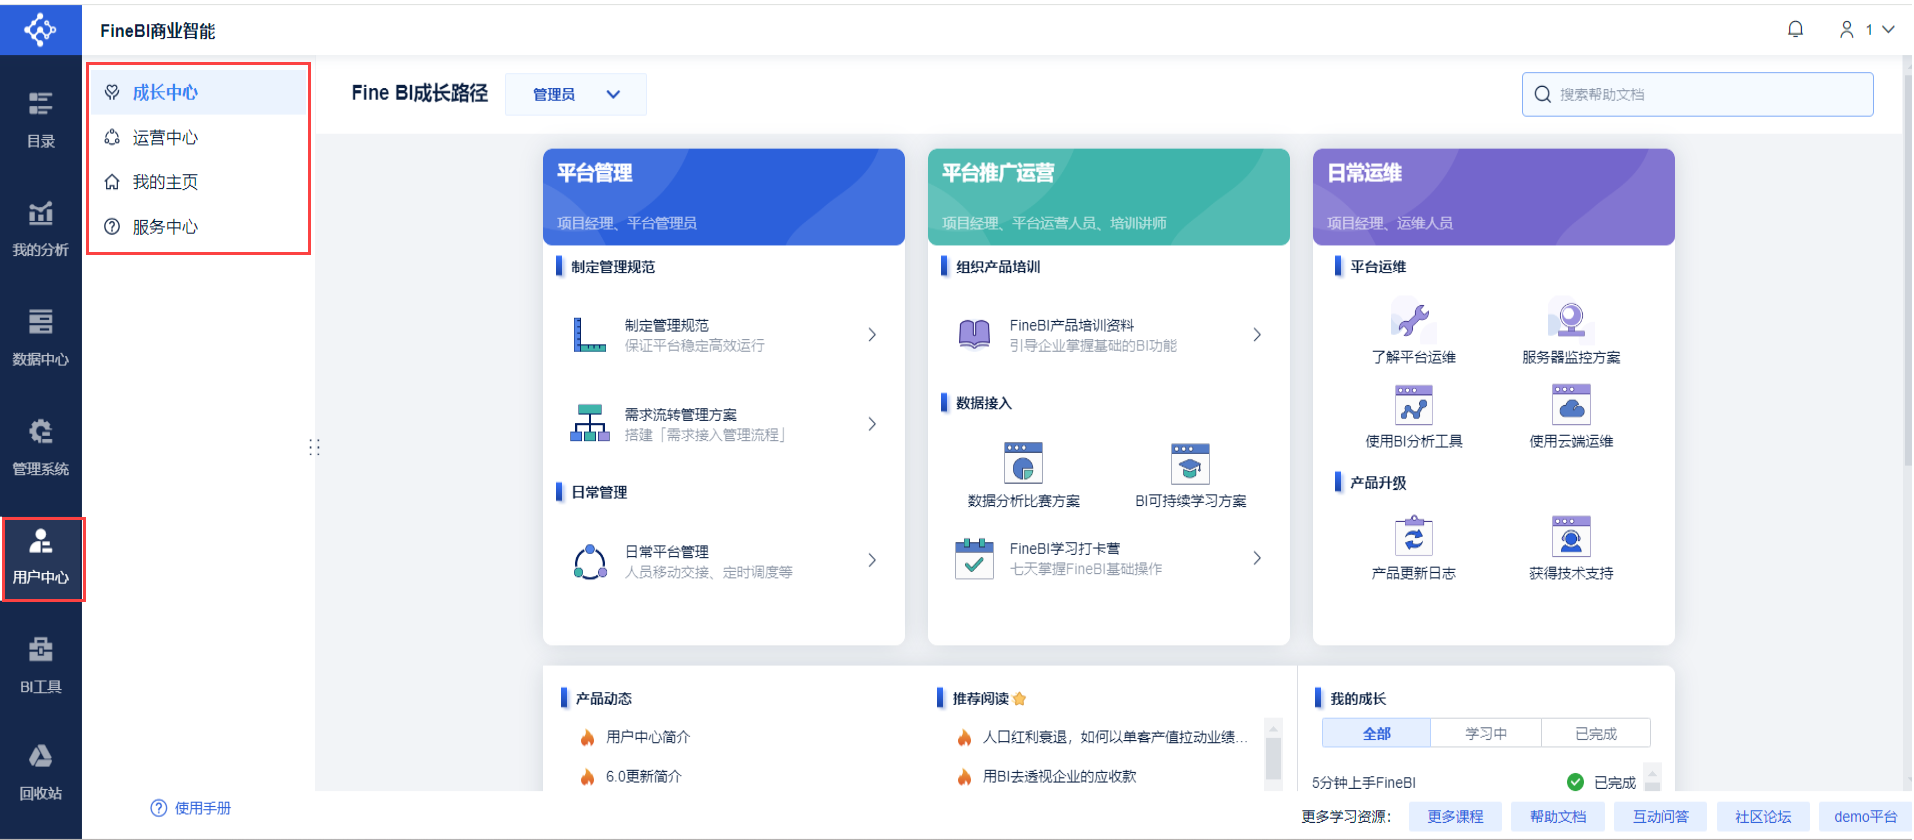This screenshot has height=840, width=1914.
Task: Open 我的分析 in the sidebar
Action: tap(41, 228)
